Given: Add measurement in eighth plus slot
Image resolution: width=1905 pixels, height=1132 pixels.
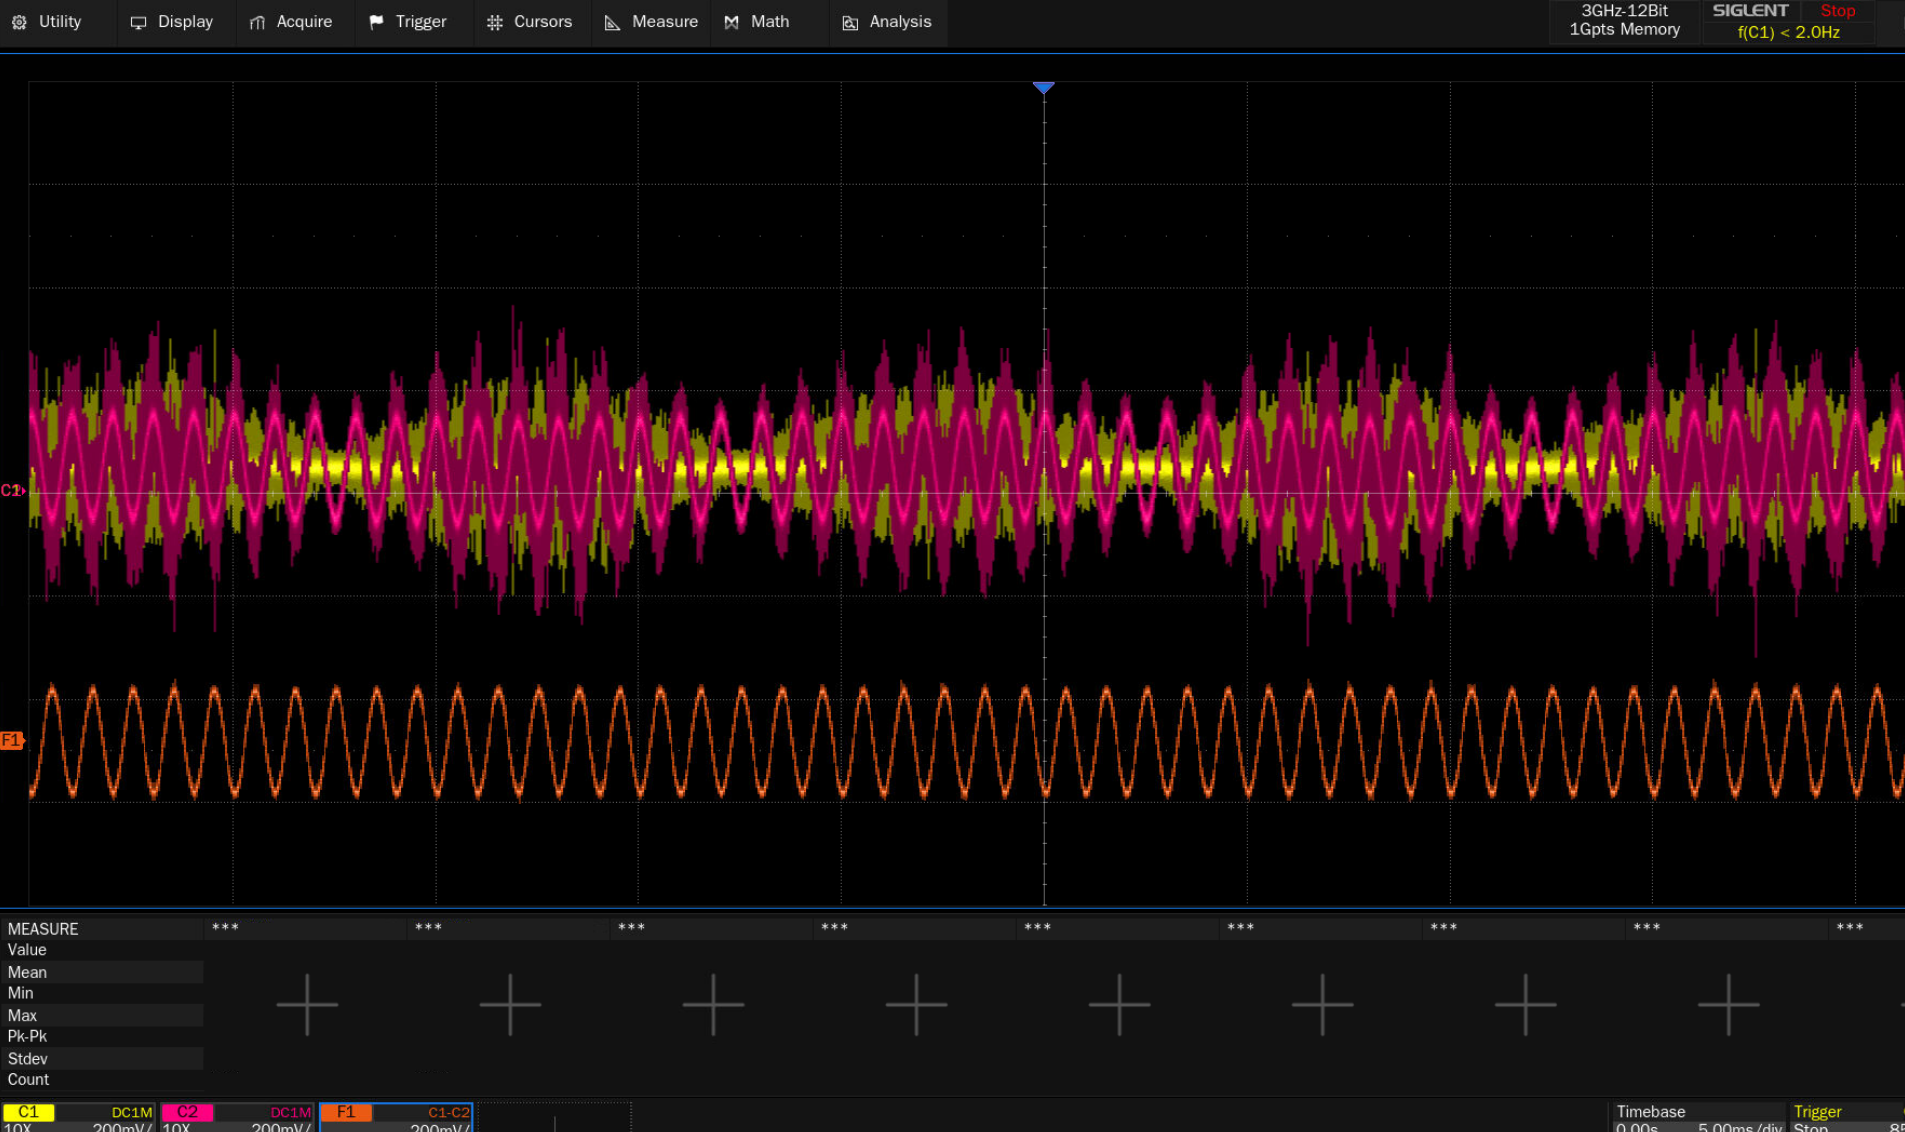Looking at the screenshot, I should [x=1728, y=1004].
